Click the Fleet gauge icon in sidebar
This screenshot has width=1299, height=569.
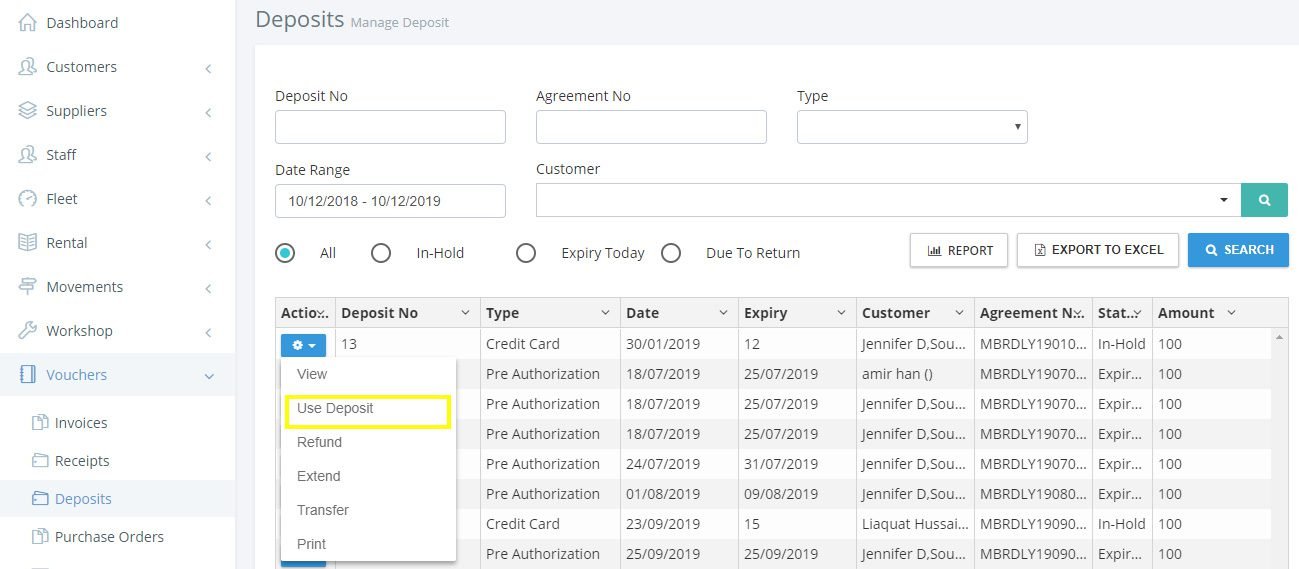click(28, 198)
